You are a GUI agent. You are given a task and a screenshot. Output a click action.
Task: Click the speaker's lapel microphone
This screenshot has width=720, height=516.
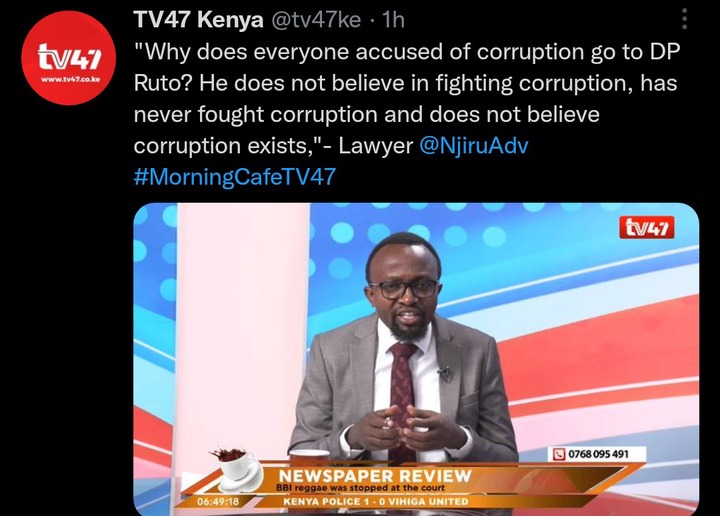[444, 374]
